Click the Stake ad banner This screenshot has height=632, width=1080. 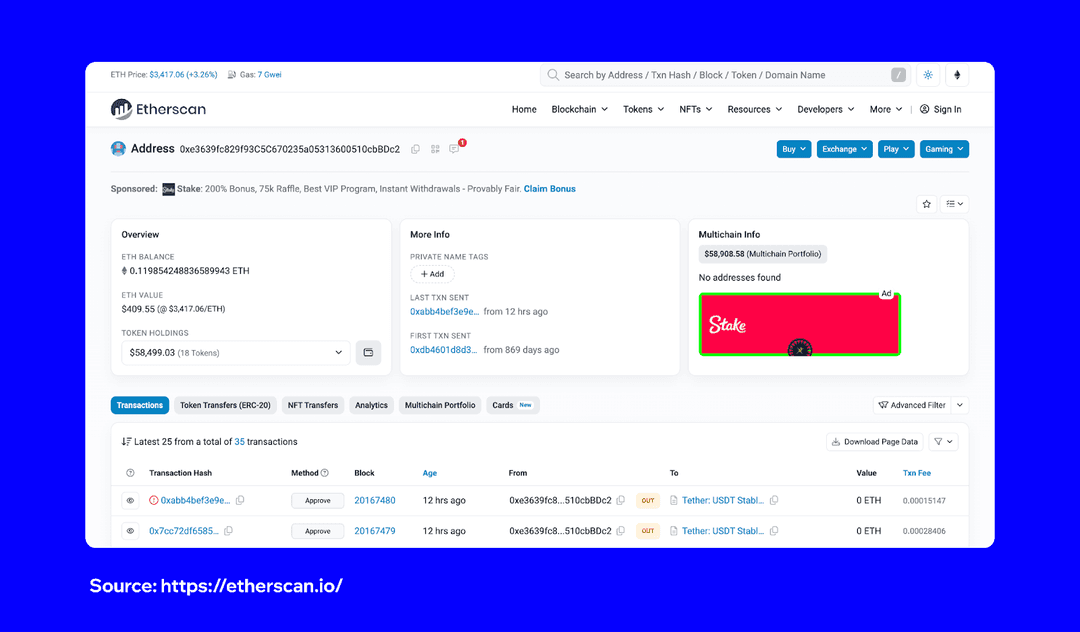click(x=799, y=324)
